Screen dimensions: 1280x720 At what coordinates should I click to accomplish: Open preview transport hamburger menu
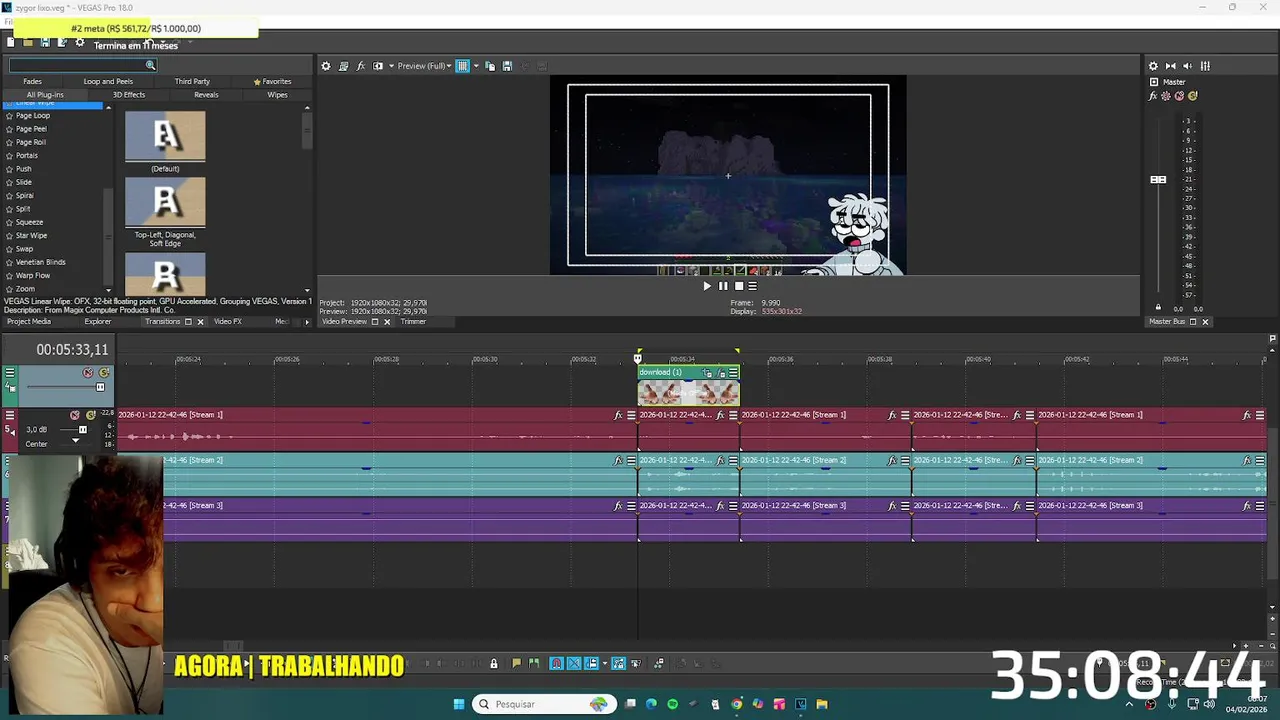pyautogui.click(x=753, y=286)
